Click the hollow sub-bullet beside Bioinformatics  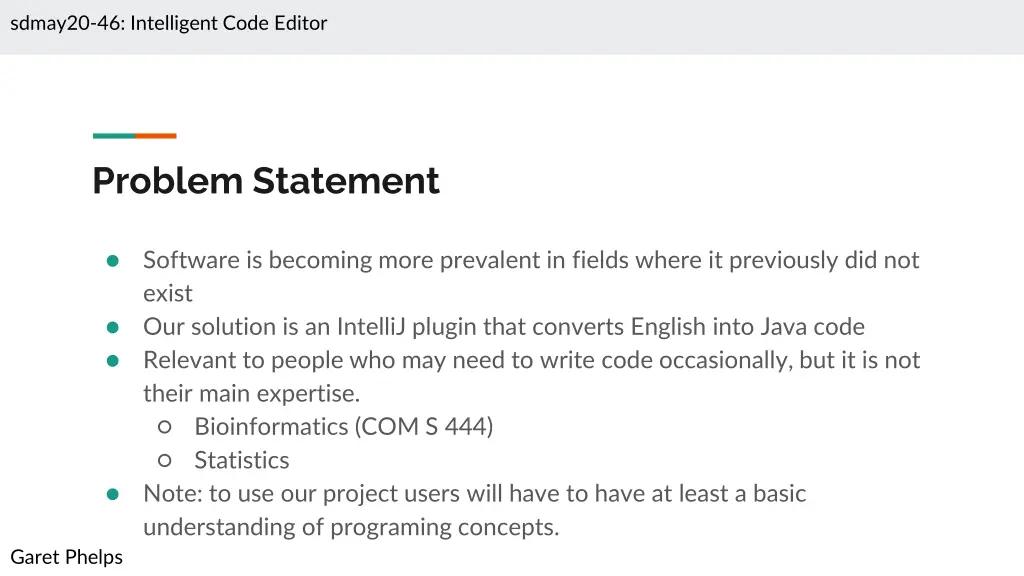point(165,427)
